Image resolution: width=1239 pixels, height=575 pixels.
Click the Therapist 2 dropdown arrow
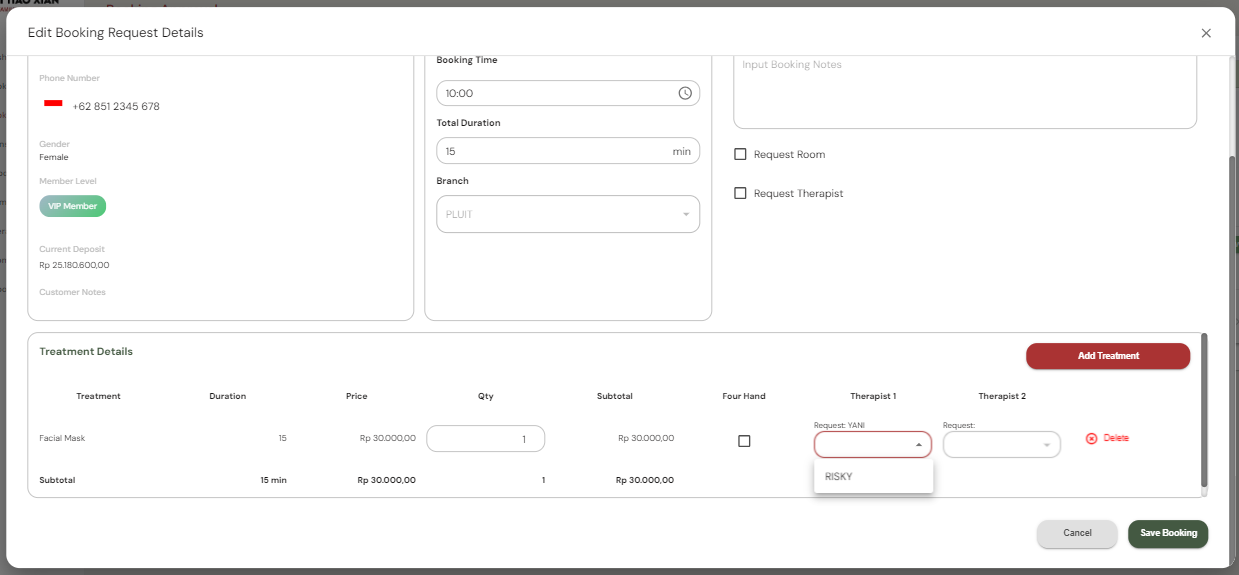click(1047, 445)
